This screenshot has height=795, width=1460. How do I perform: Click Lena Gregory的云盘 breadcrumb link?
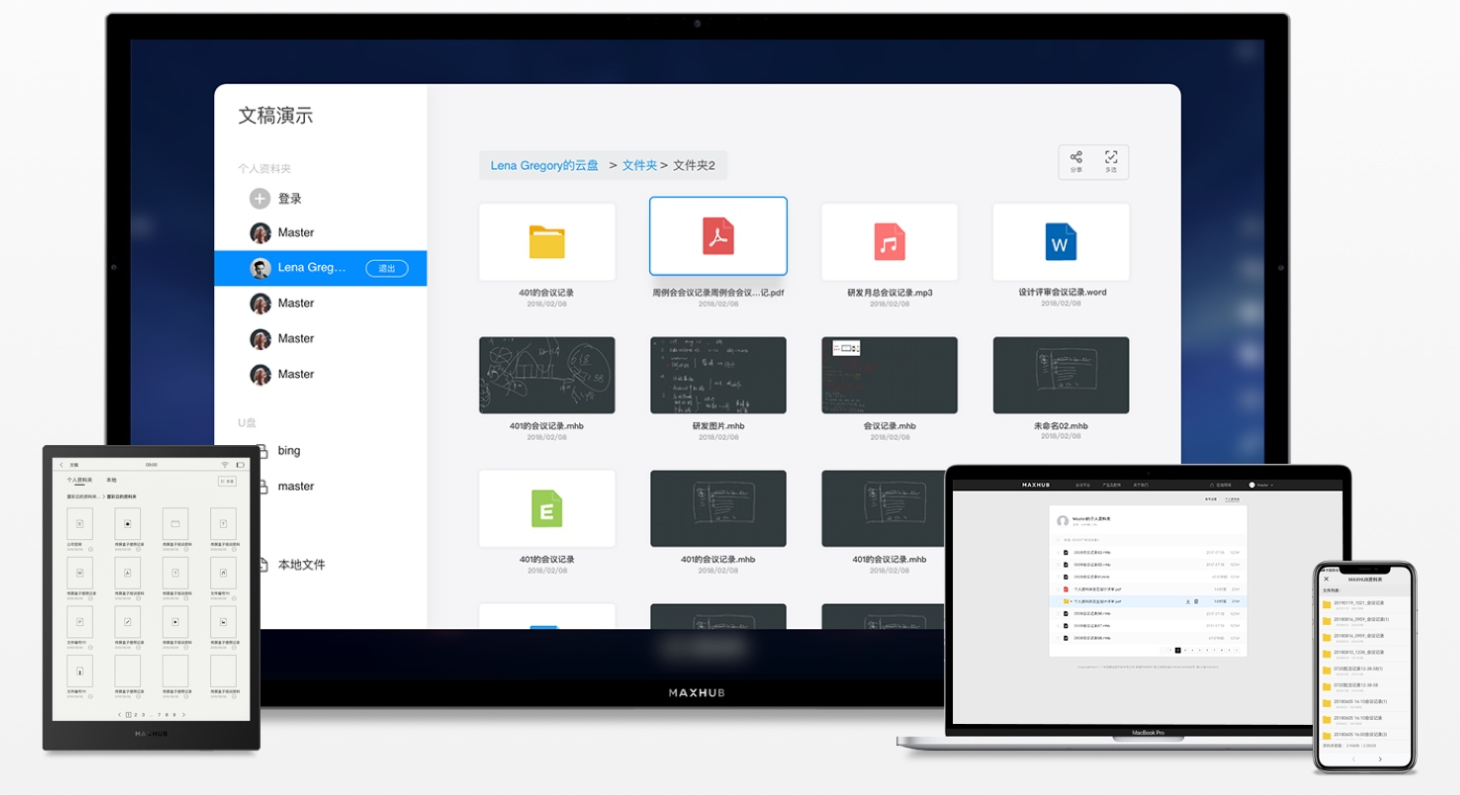point(544,166)
